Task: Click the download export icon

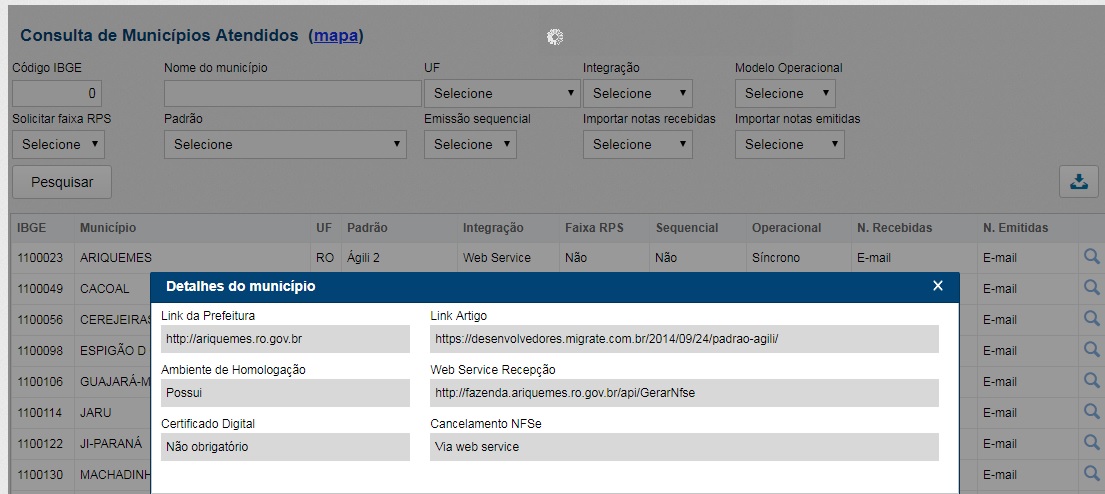Action: tap(1078, 182)
